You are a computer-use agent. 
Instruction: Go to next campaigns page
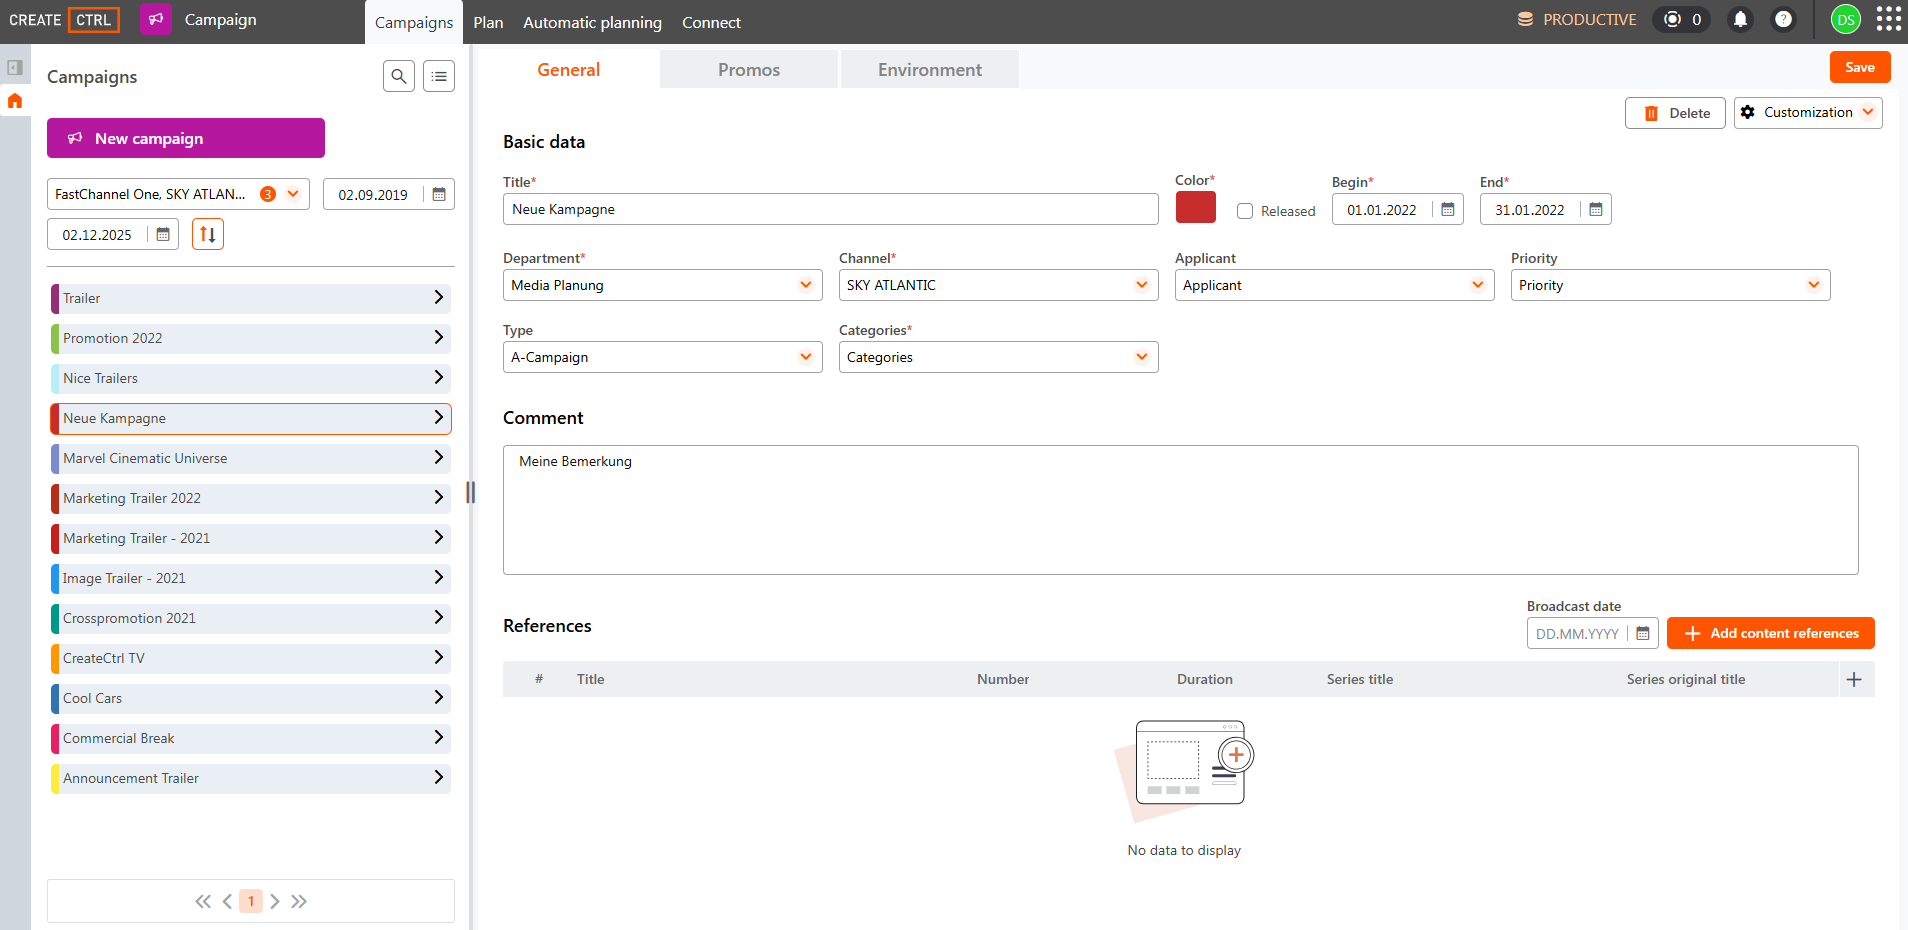coord(275,901)
